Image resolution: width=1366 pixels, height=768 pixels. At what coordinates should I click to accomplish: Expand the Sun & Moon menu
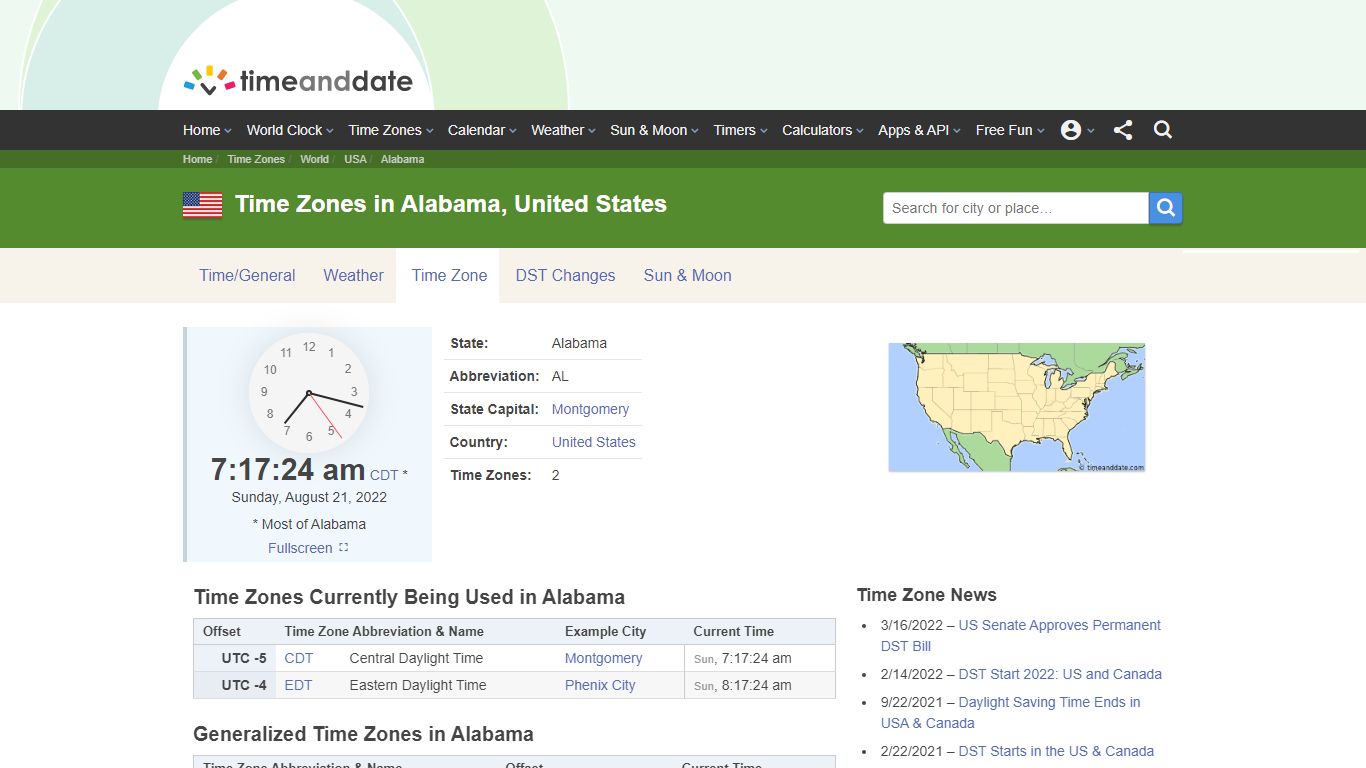click(654, 130)
